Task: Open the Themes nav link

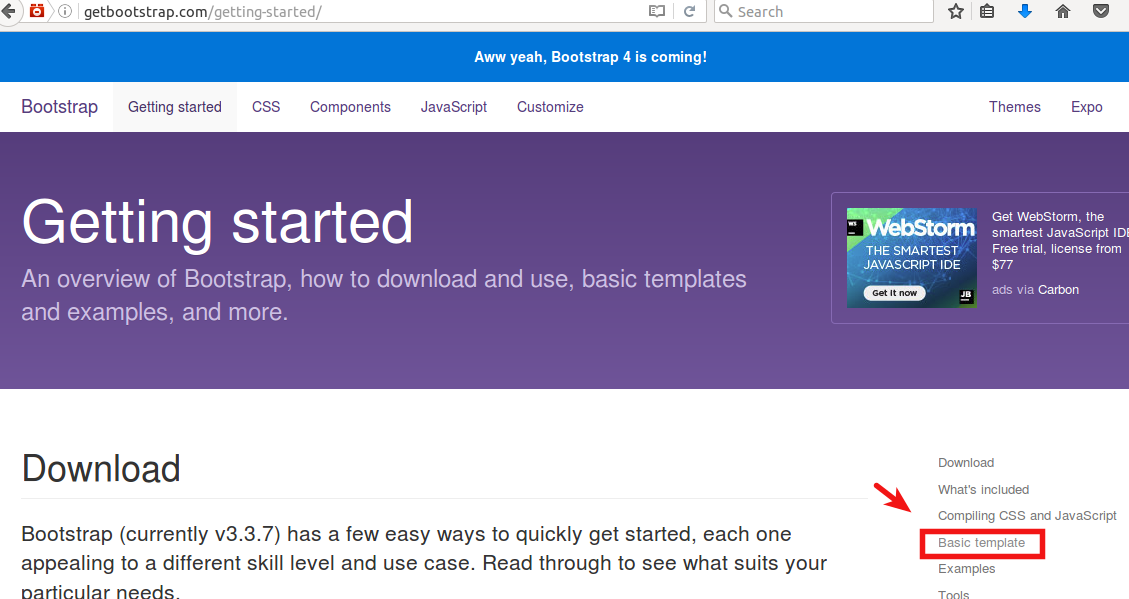Action: coord(1015,107)
